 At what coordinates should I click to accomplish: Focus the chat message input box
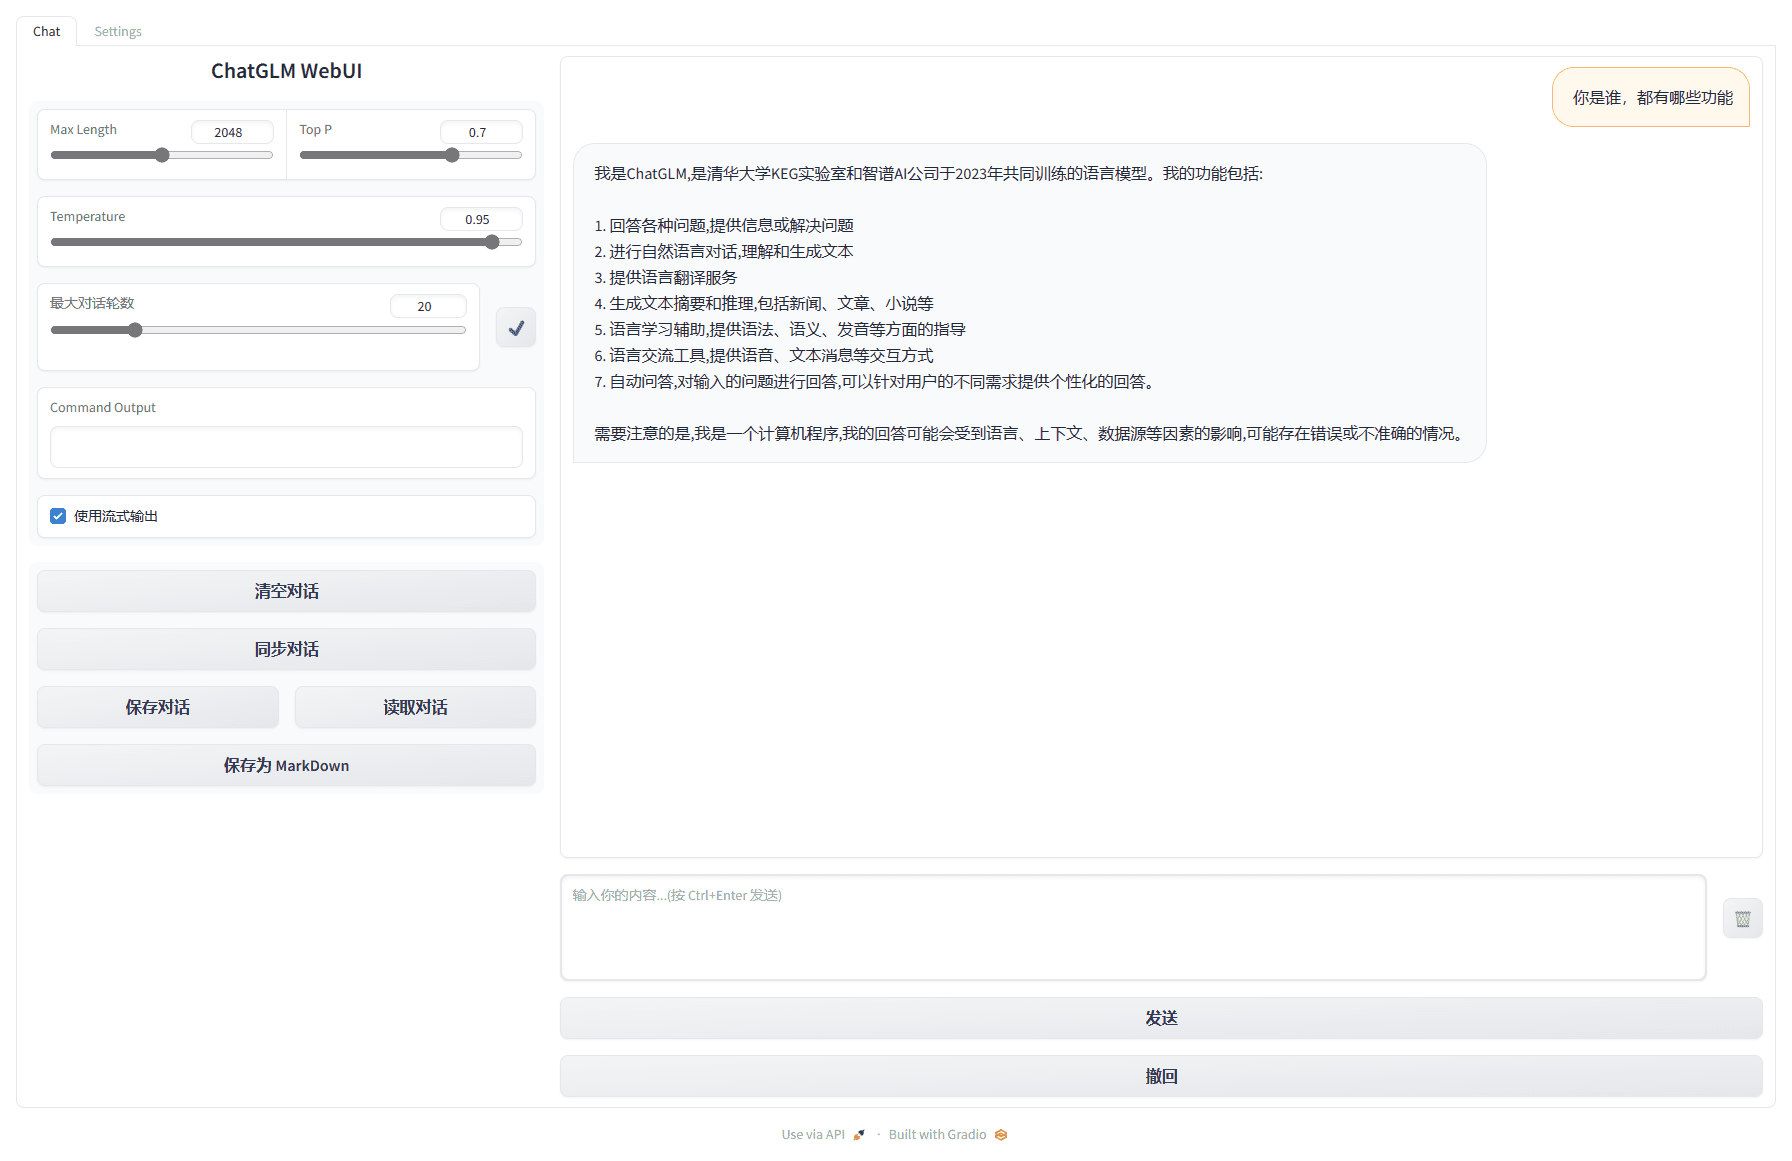pyautogui.click(x=1133, y=928)
